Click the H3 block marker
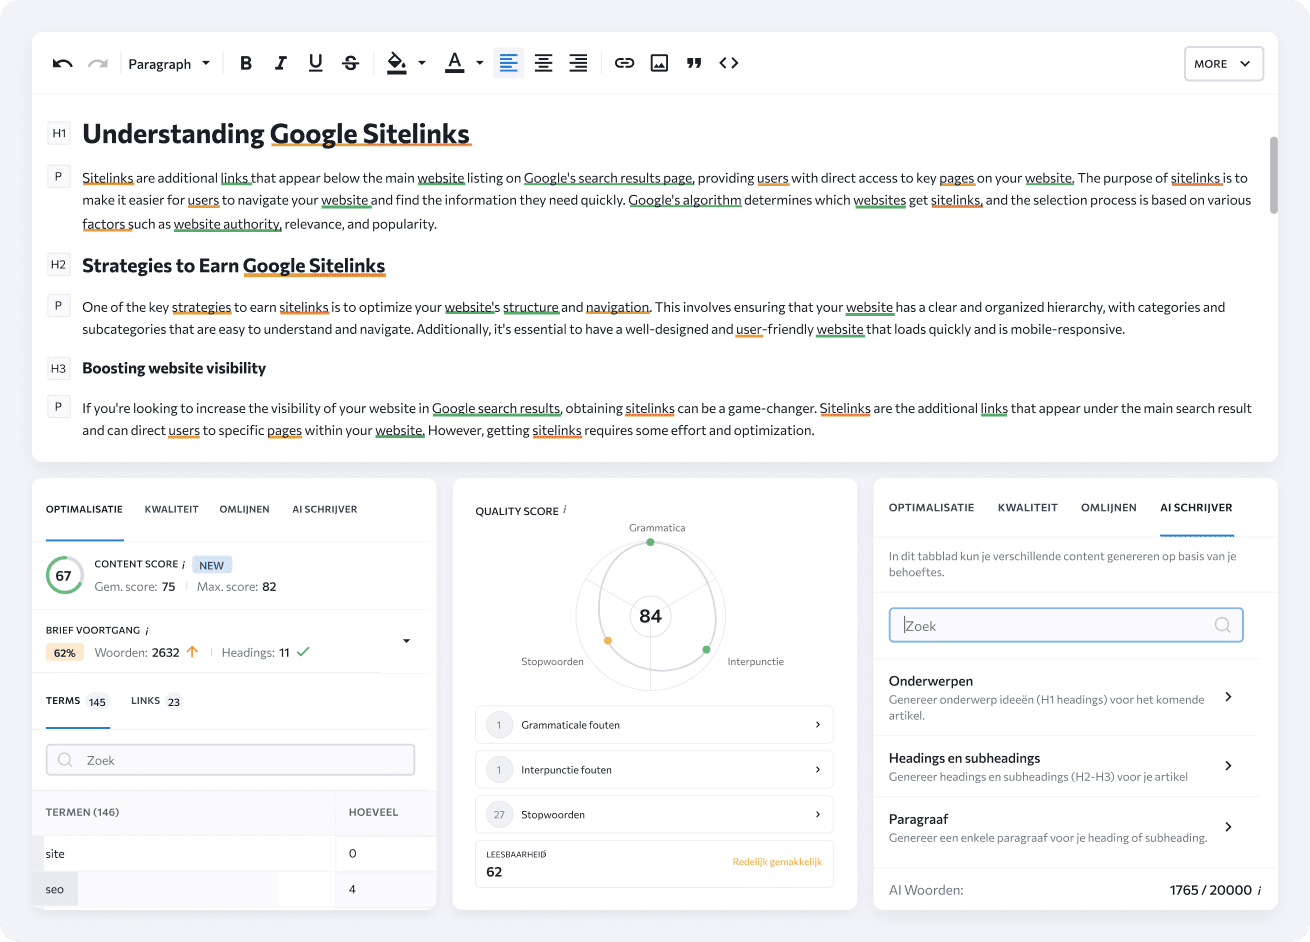Screen dimensions: 1310x942 pos(59,369)
